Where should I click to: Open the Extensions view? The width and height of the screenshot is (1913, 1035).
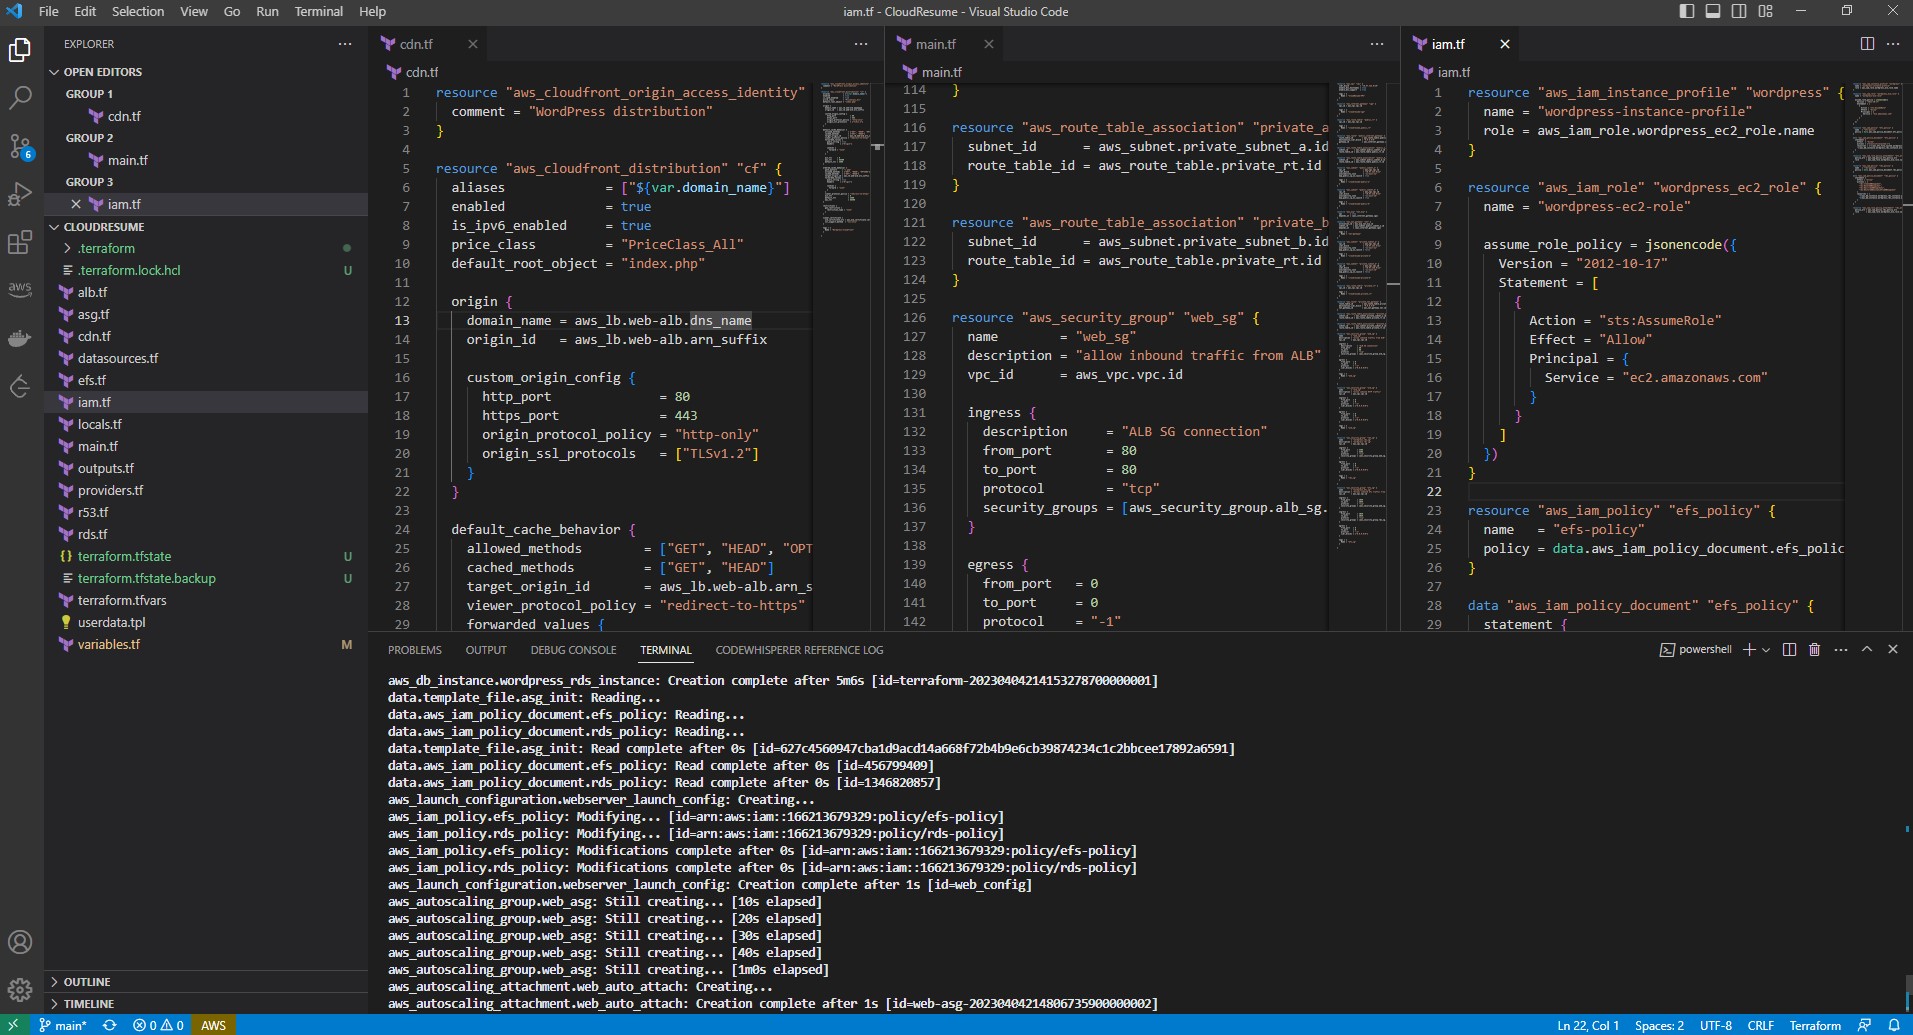[20, 242]
